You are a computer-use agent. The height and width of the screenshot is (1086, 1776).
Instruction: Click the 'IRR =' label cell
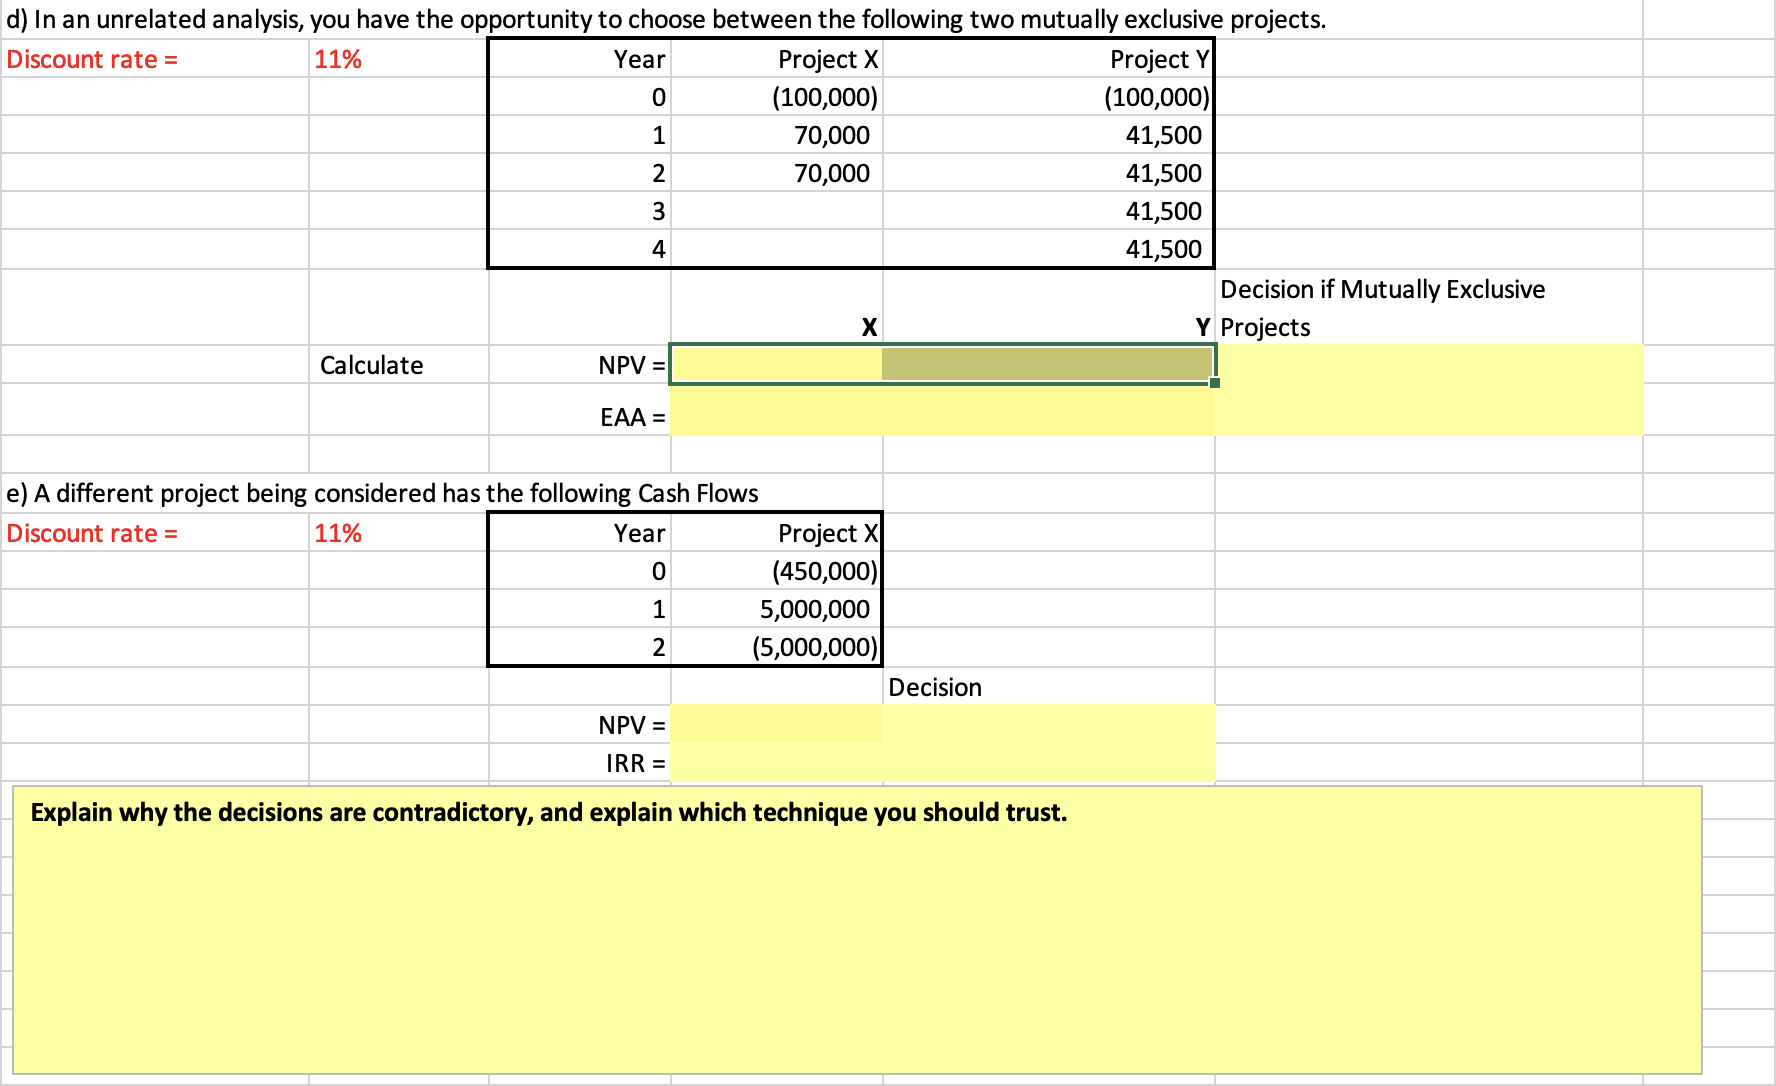tap(579, 762)
